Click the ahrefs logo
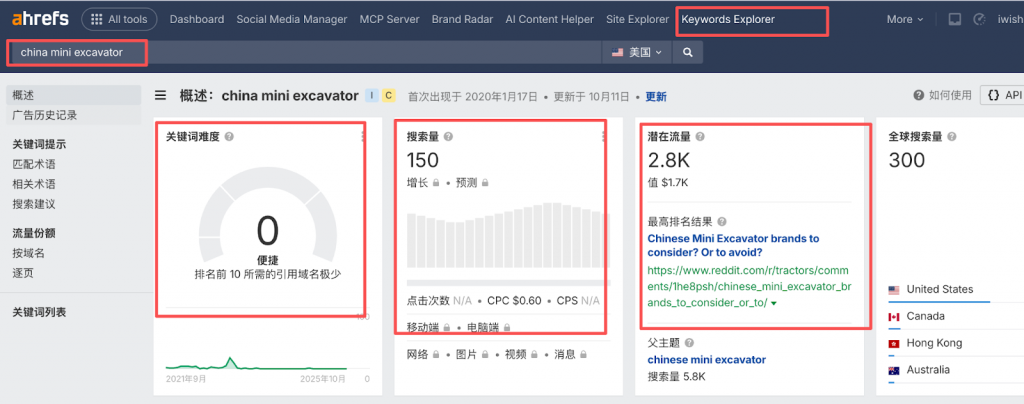 click(x=39, y=19)
